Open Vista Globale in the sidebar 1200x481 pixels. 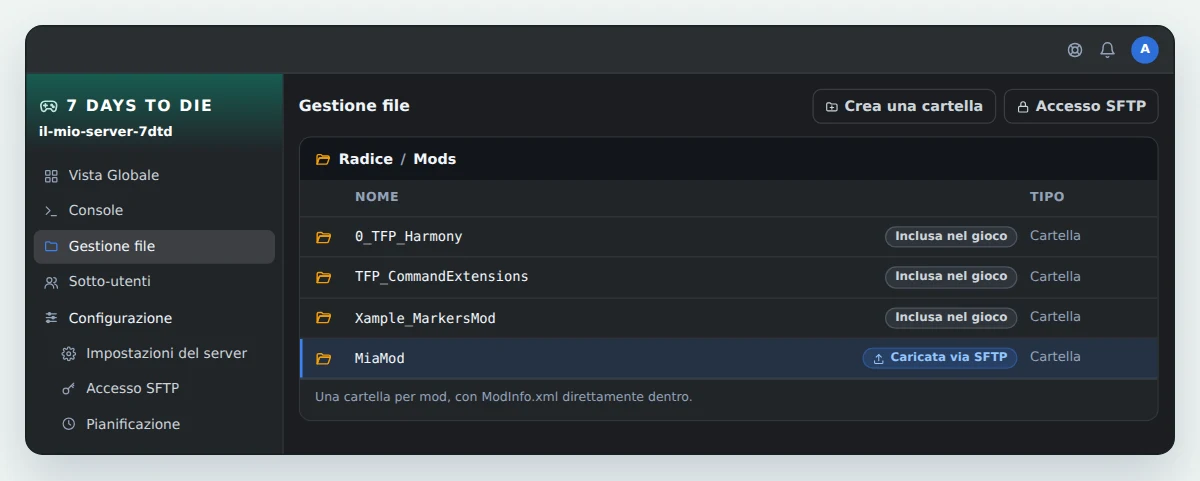[x=154, y=175]
